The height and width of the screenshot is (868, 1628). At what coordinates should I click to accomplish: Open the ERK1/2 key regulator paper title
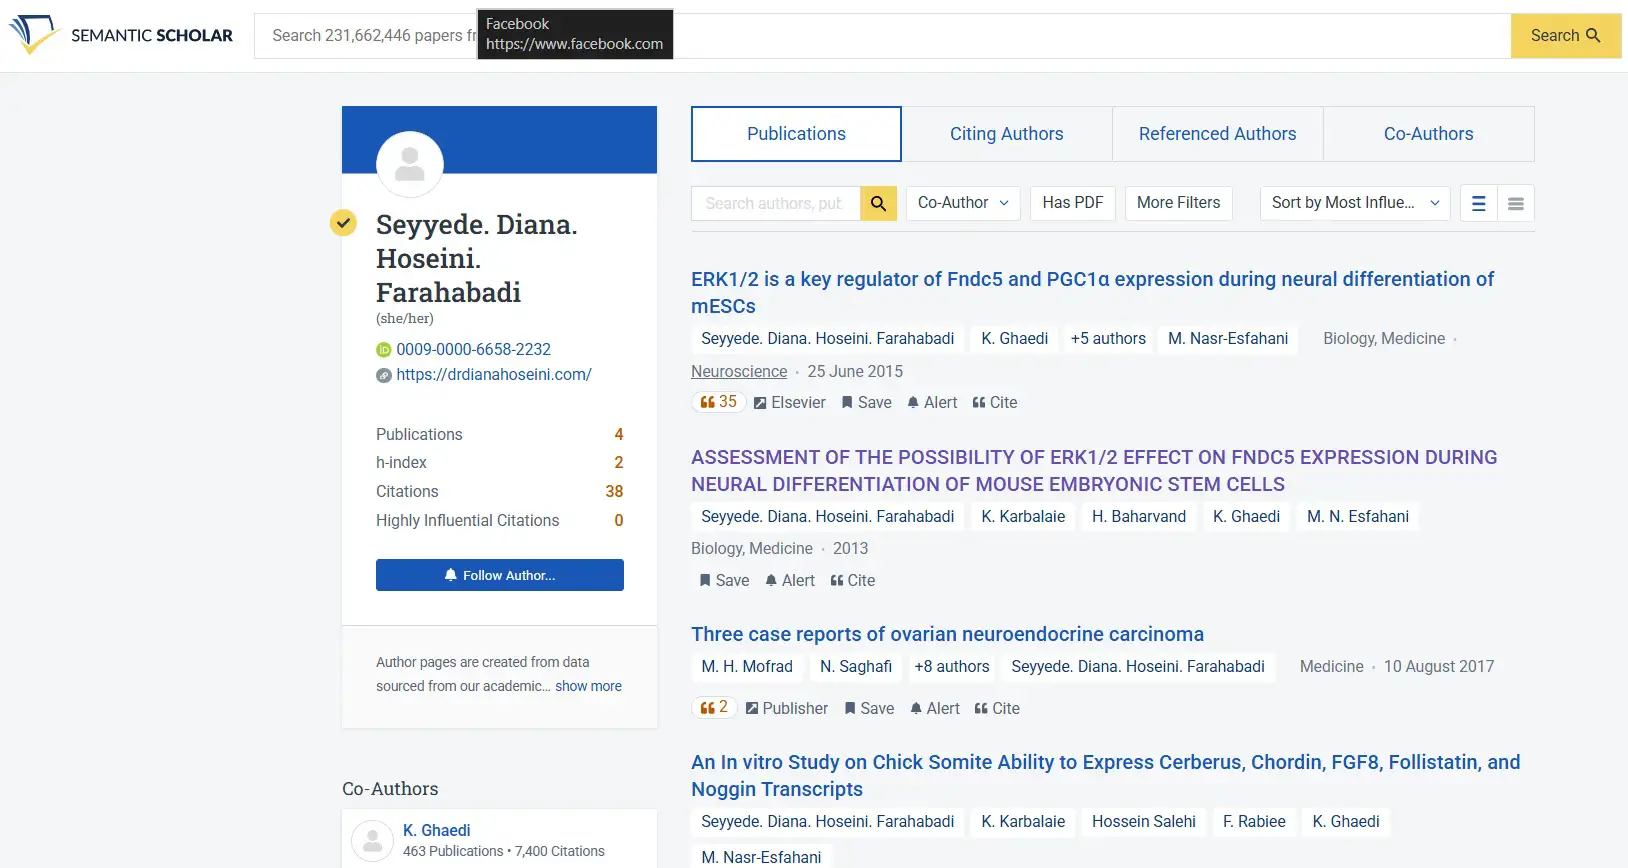click(1092, 292)
